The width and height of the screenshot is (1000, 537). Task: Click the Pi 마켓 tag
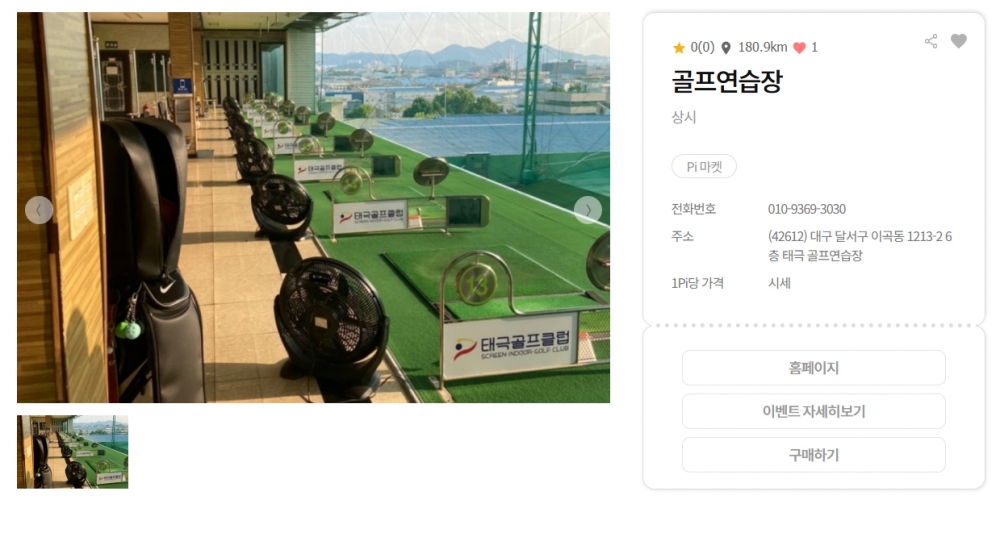[x=704, y=166]
